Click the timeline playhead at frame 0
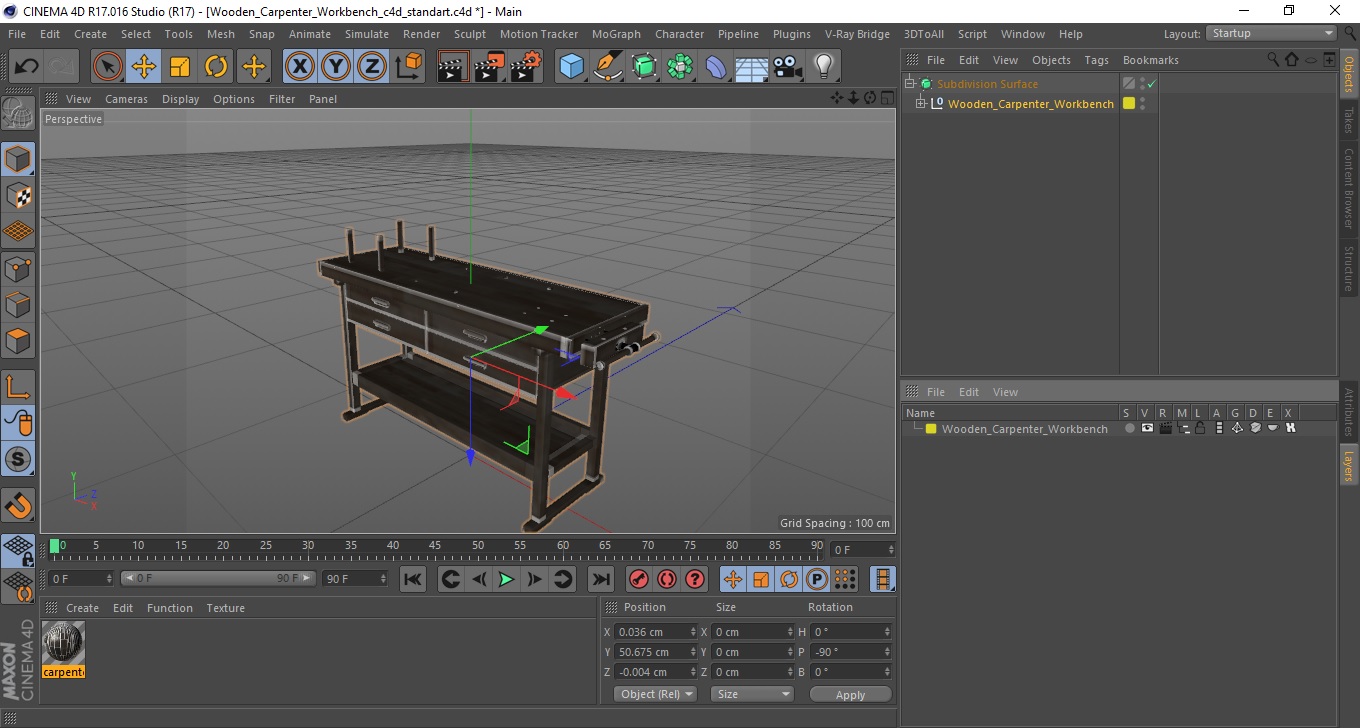 point(54,546)
